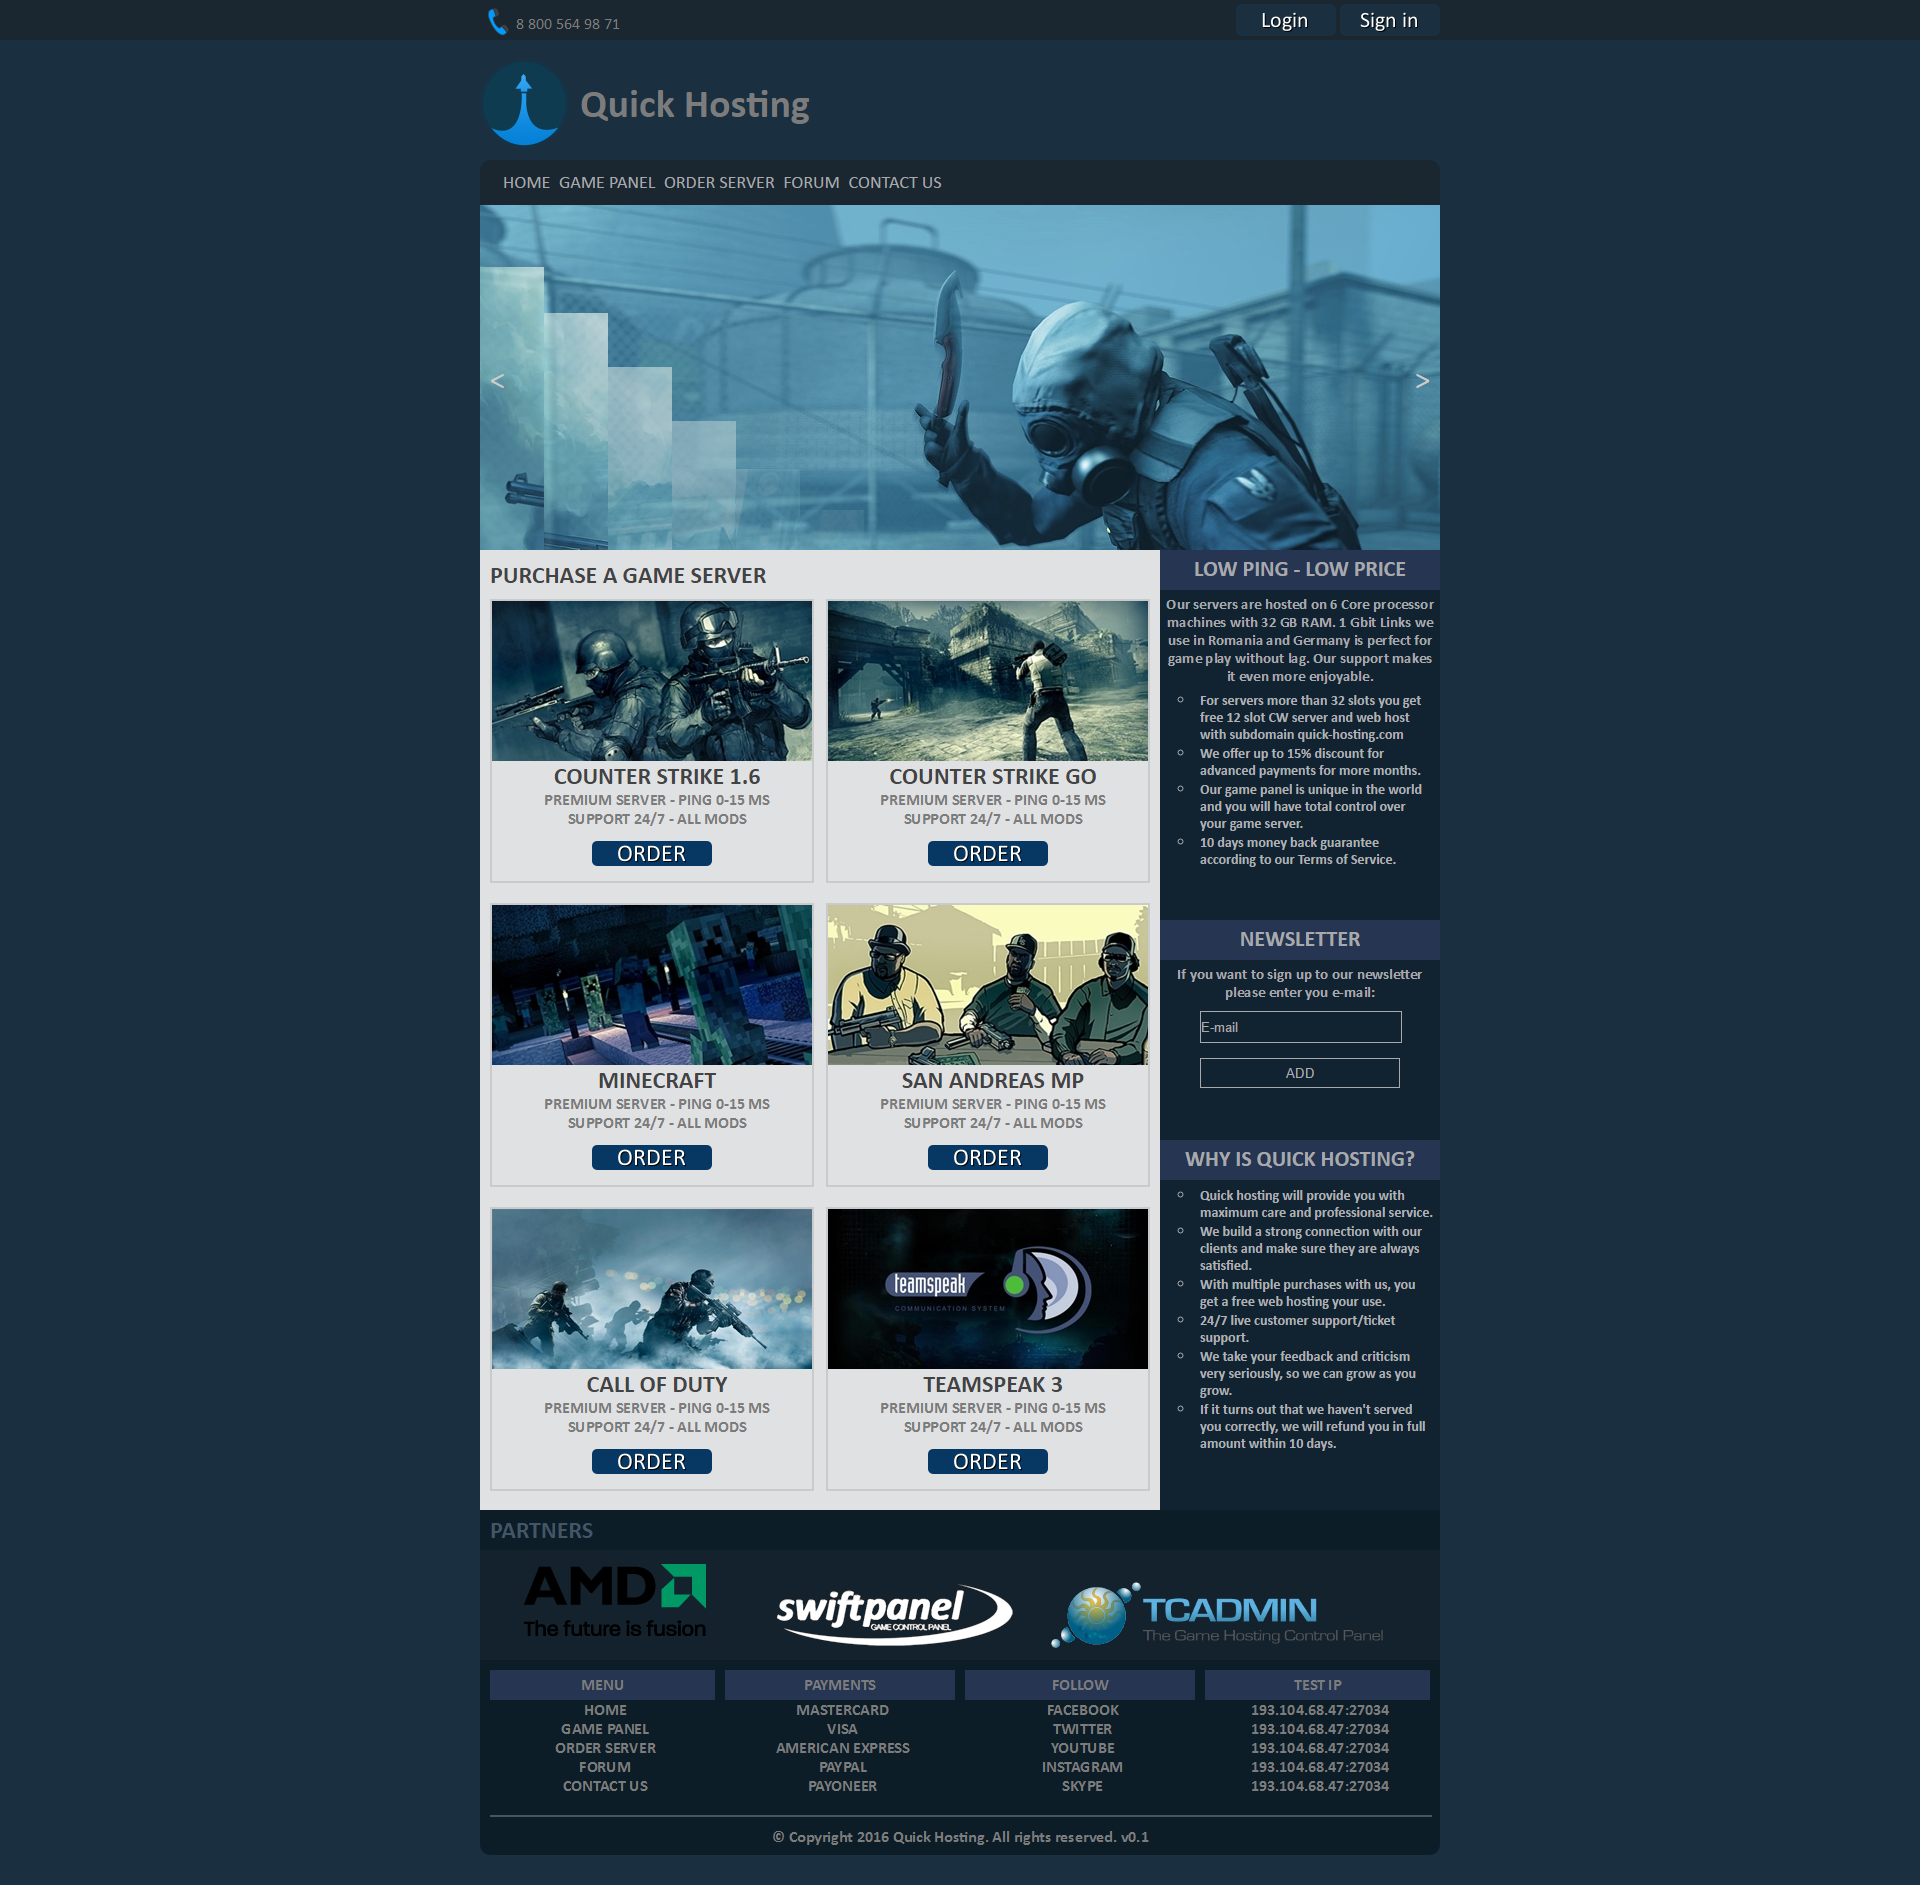Screen dimensions: 1920x1885
Task: Open FACEBOOK in the follow list
Action: [x=1082, y=1711]
